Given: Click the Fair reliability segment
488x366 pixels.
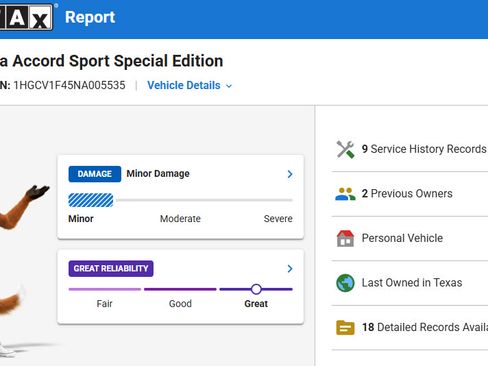Looking at the screenshot, I should coord(105,289).
